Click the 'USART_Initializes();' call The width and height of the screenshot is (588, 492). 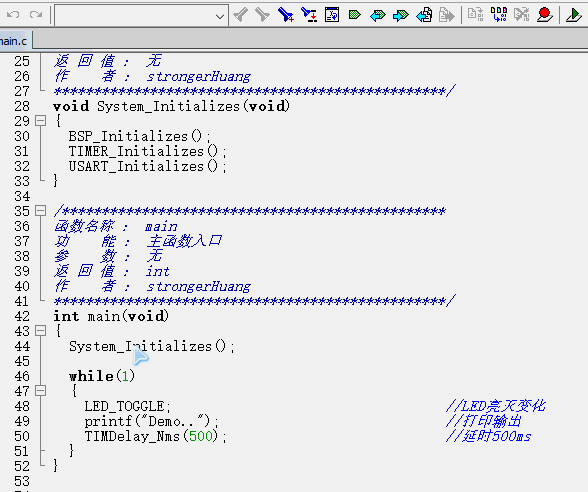point(147,166)
